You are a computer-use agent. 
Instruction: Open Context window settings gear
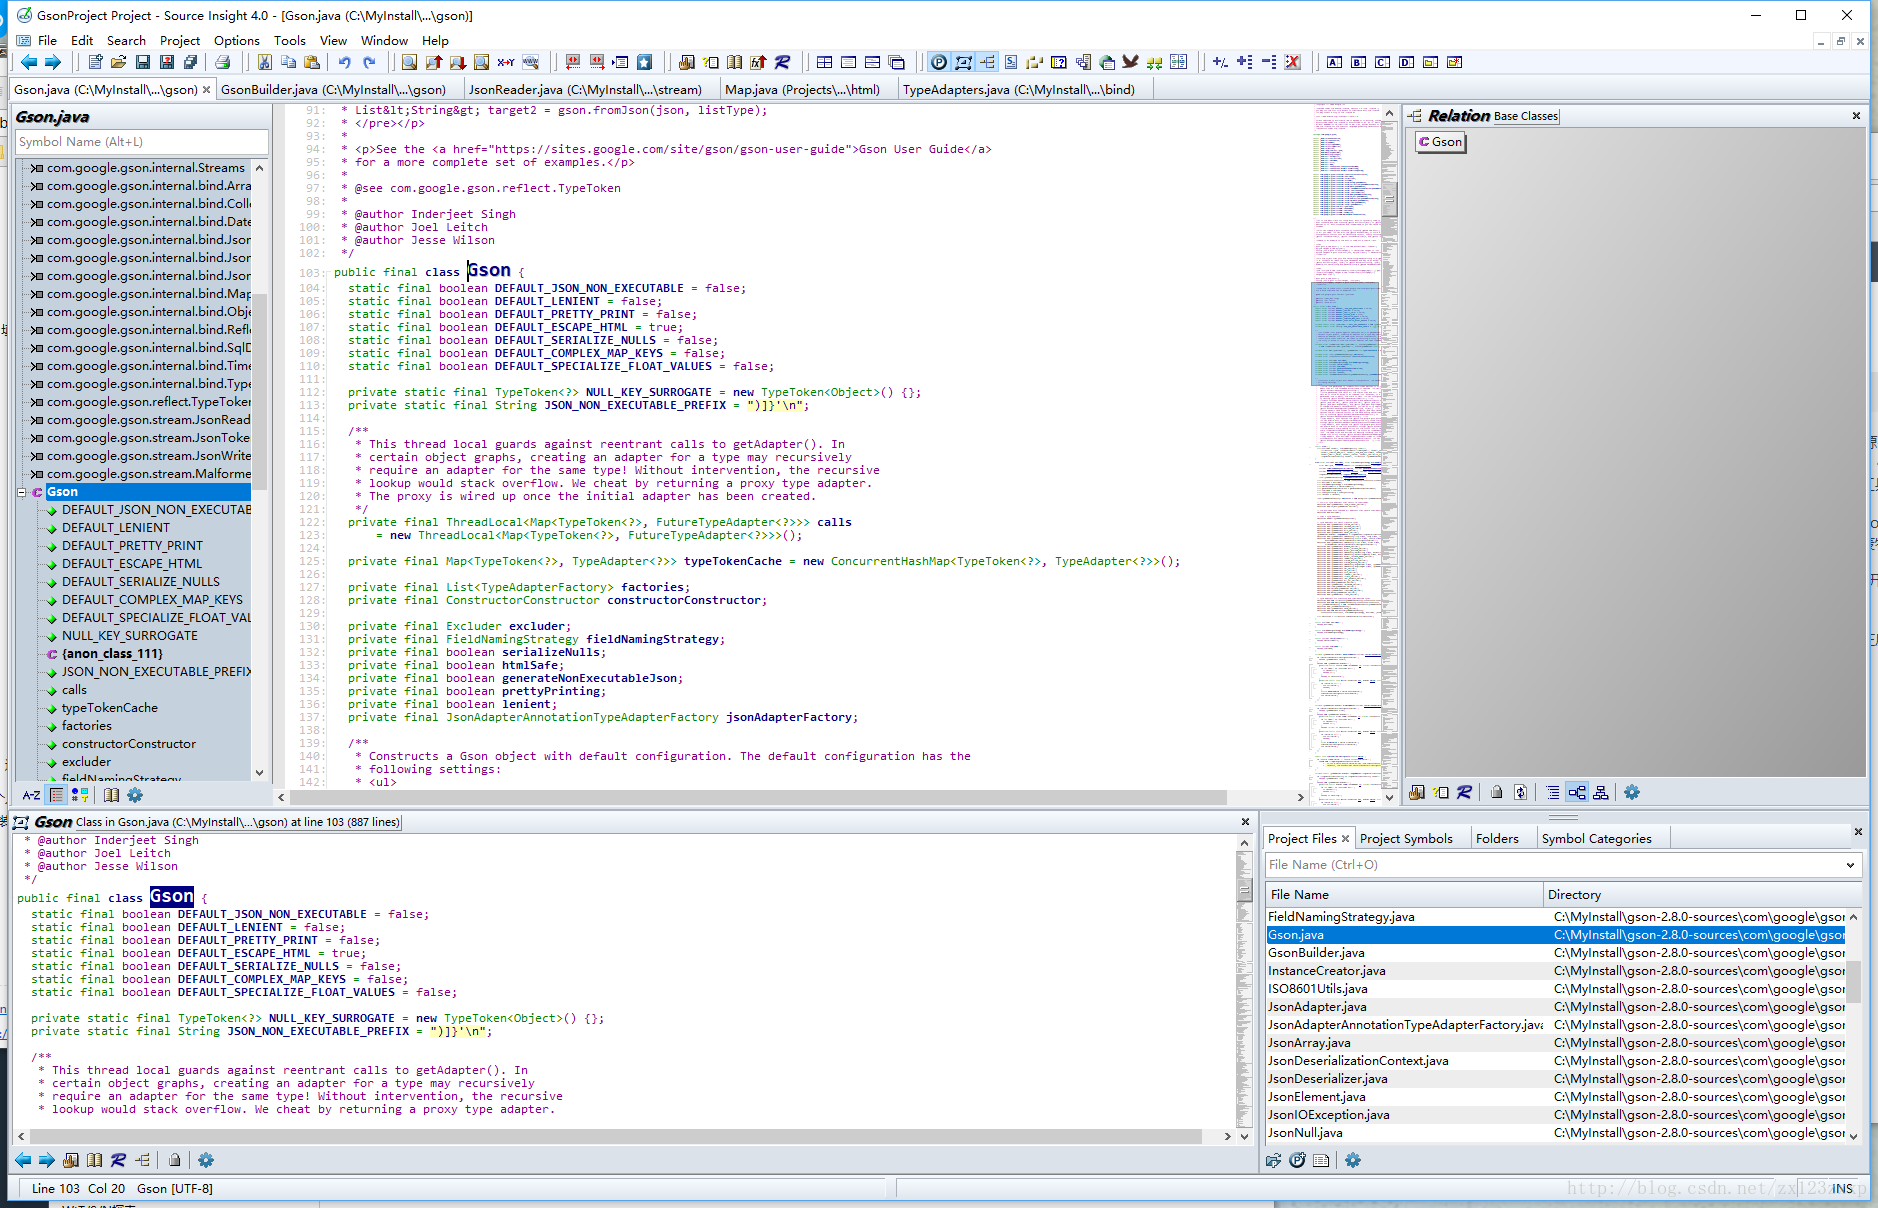click(x=205, y=1160)
